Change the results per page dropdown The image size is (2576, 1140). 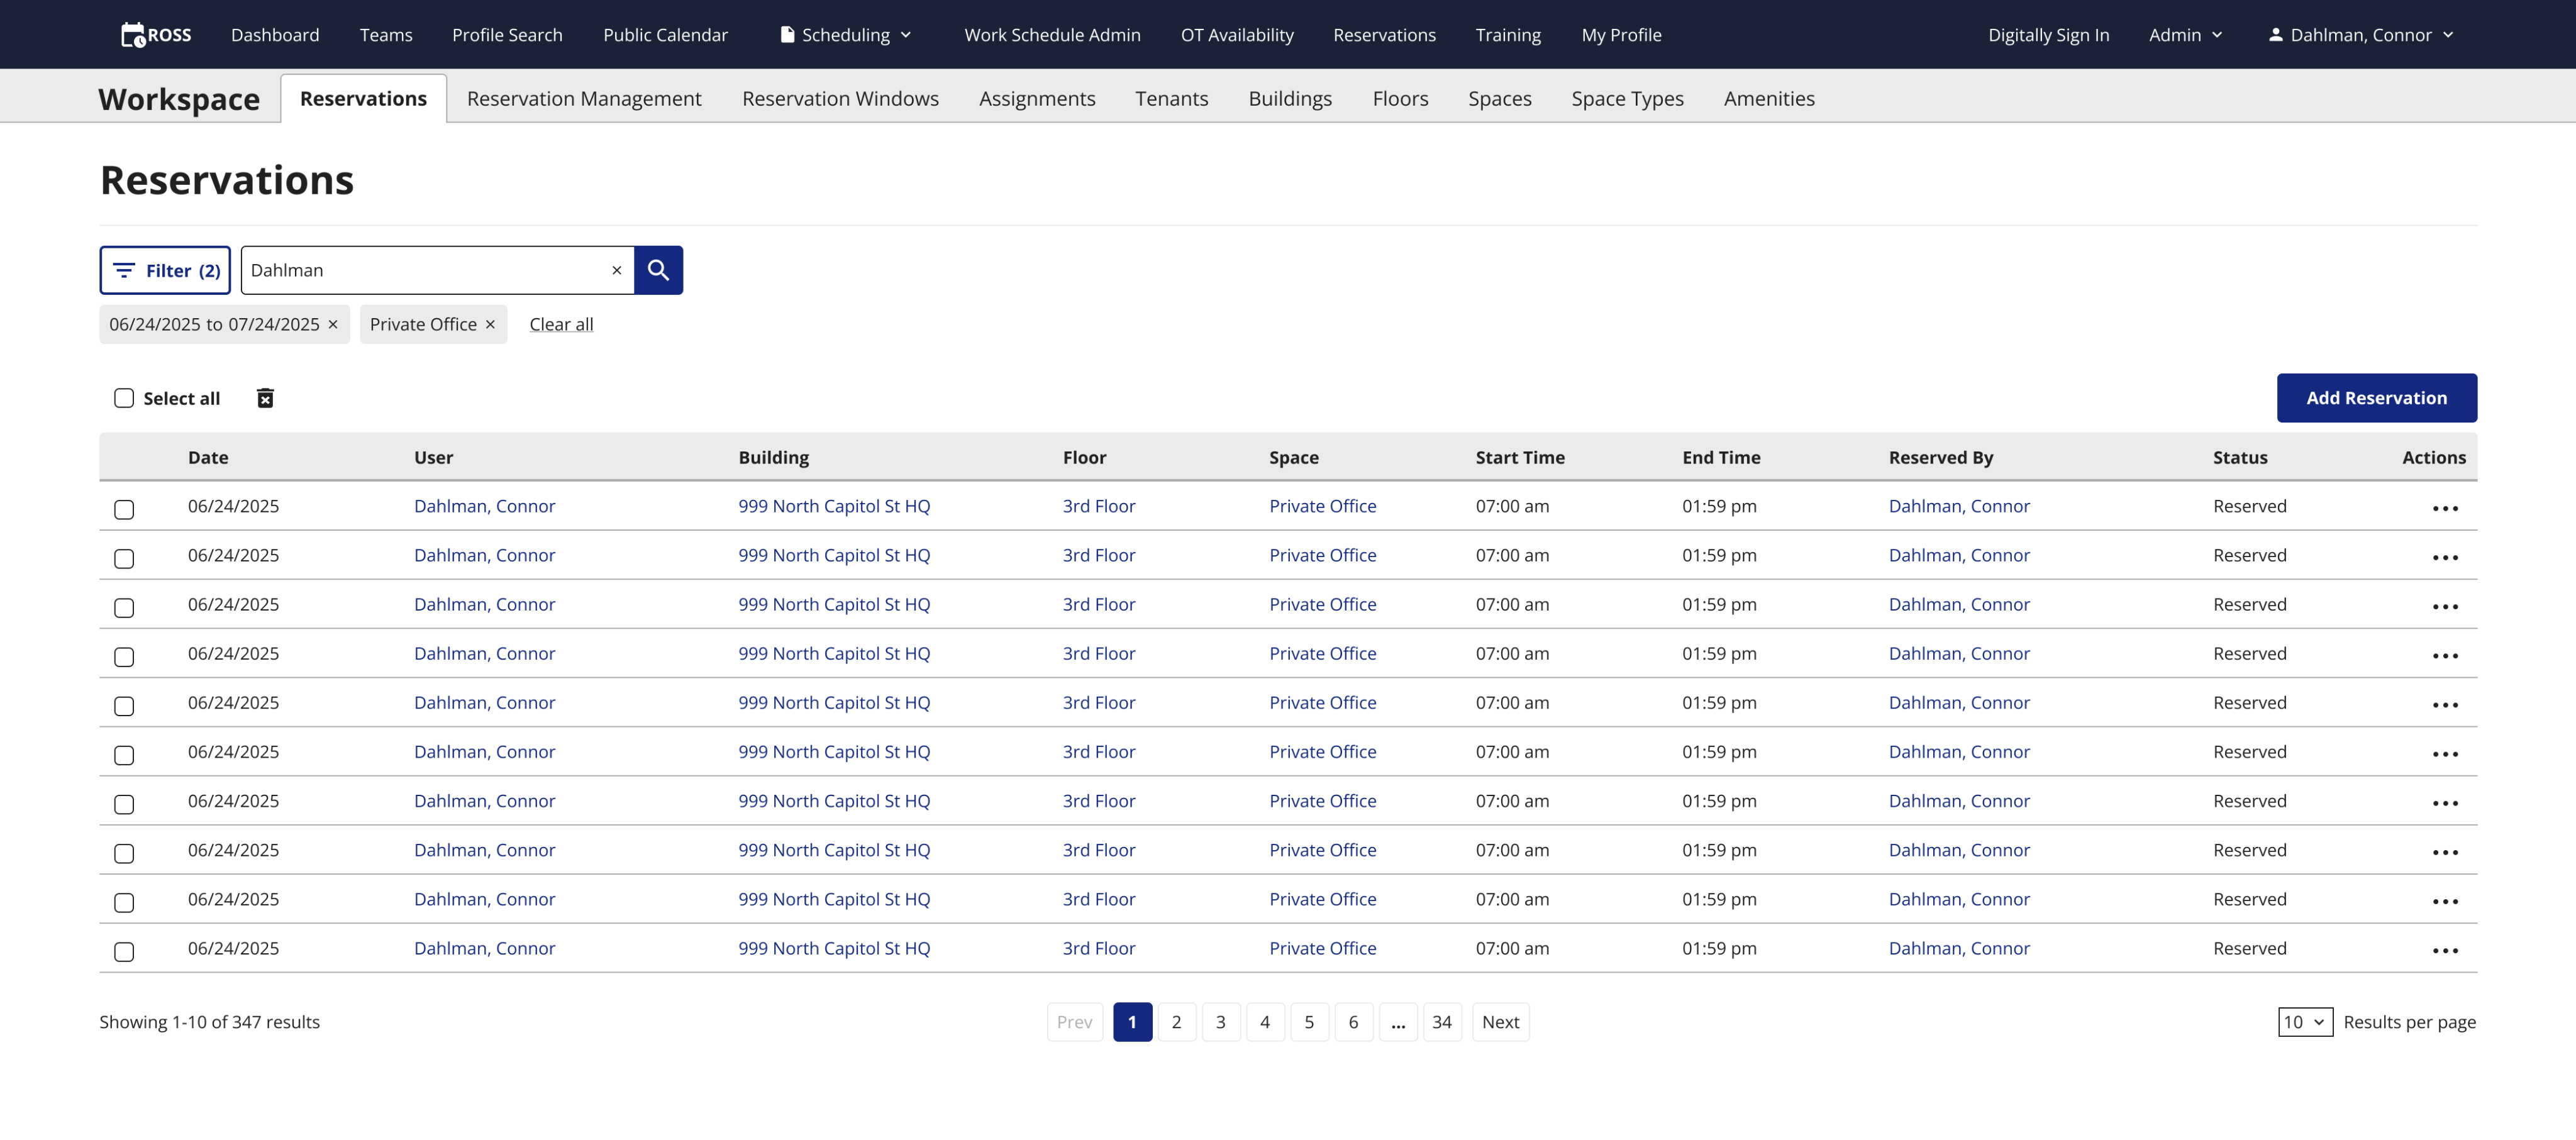point(2304,1022)
